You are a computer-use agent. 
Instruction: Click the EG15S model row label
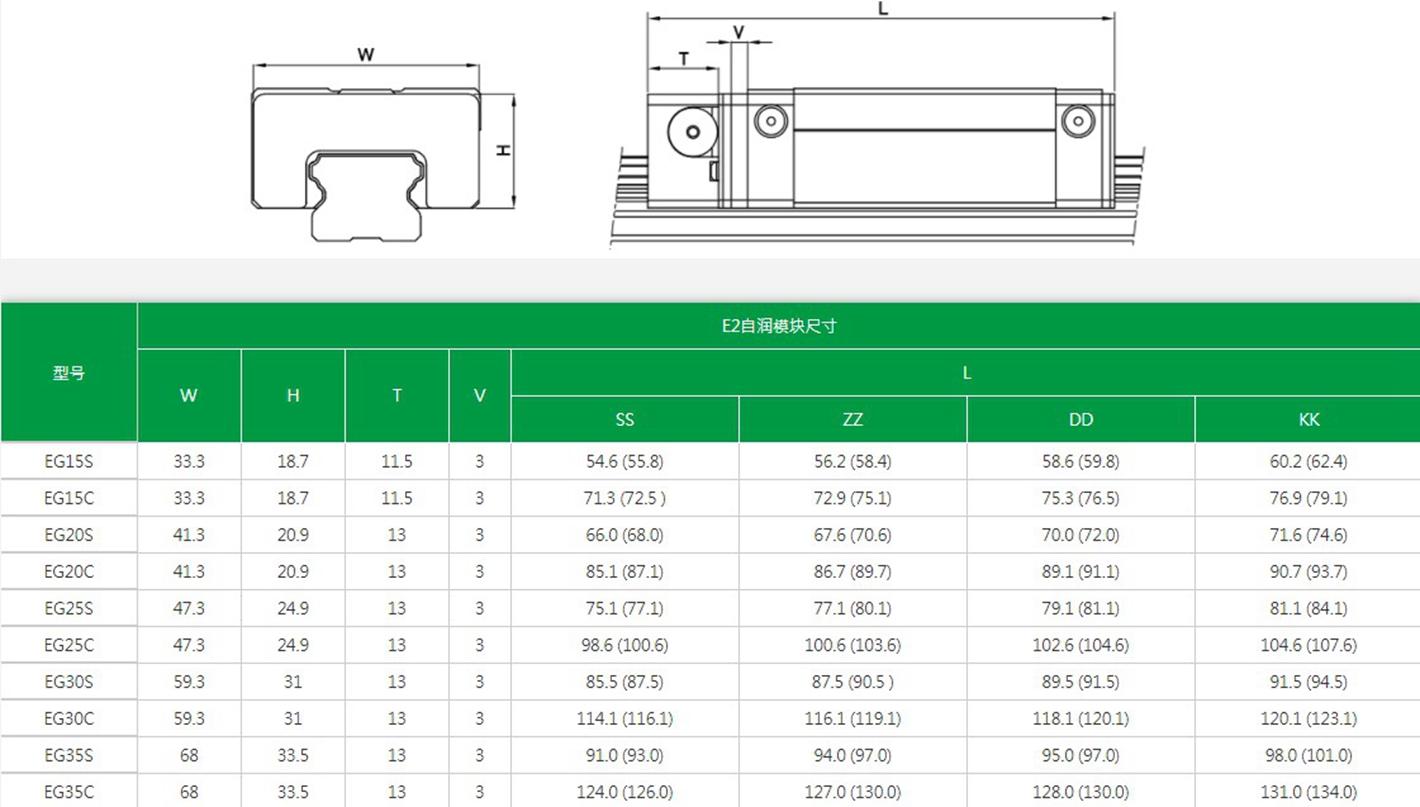tap(69, 462)
